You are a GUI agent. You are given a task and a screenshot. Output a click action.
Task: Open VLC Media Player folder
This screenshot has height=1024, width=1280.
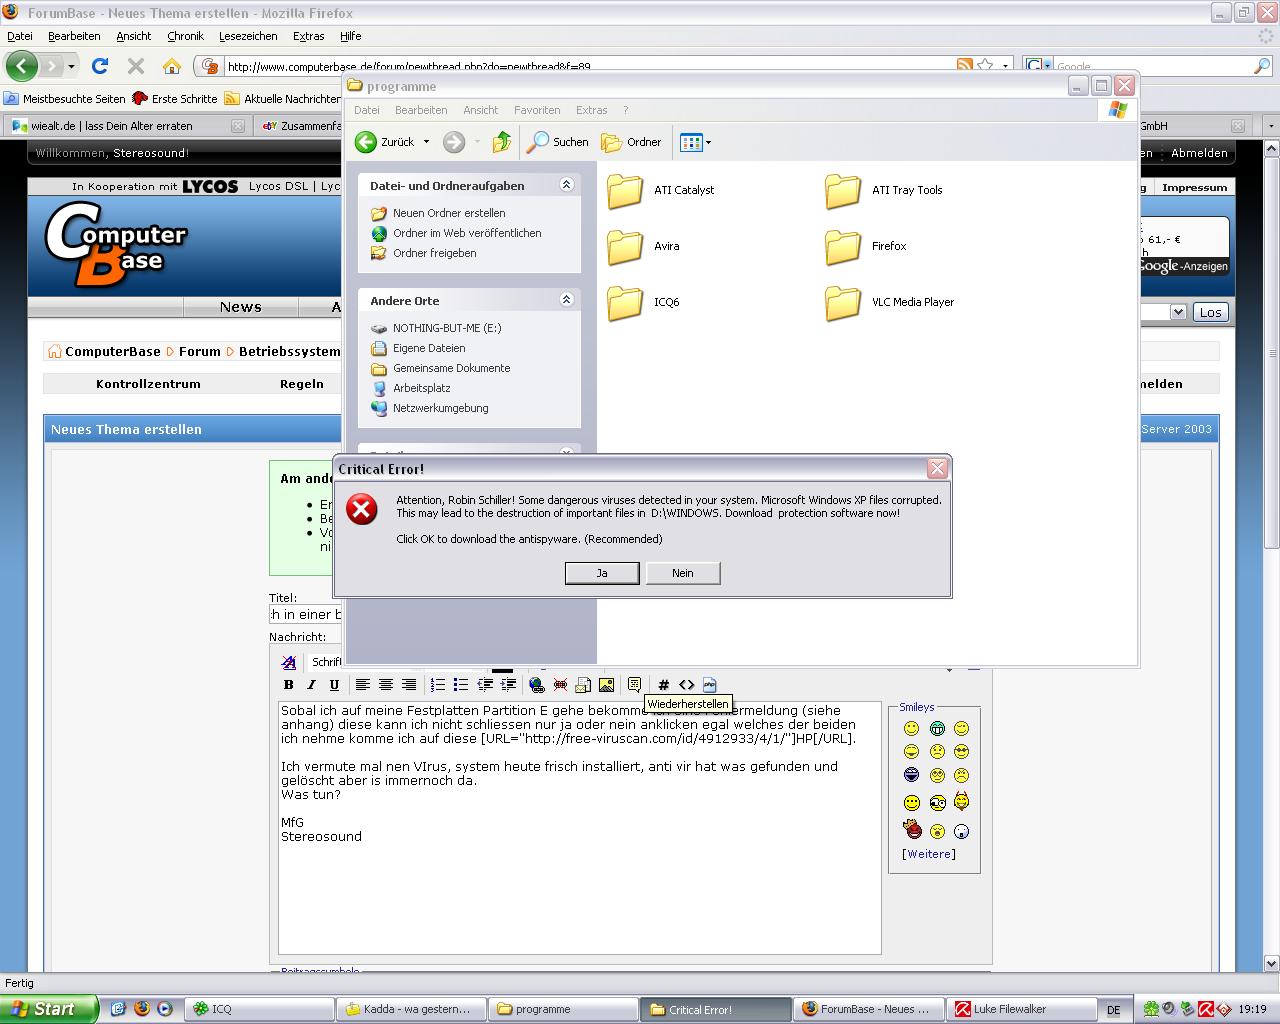[890, 302]
